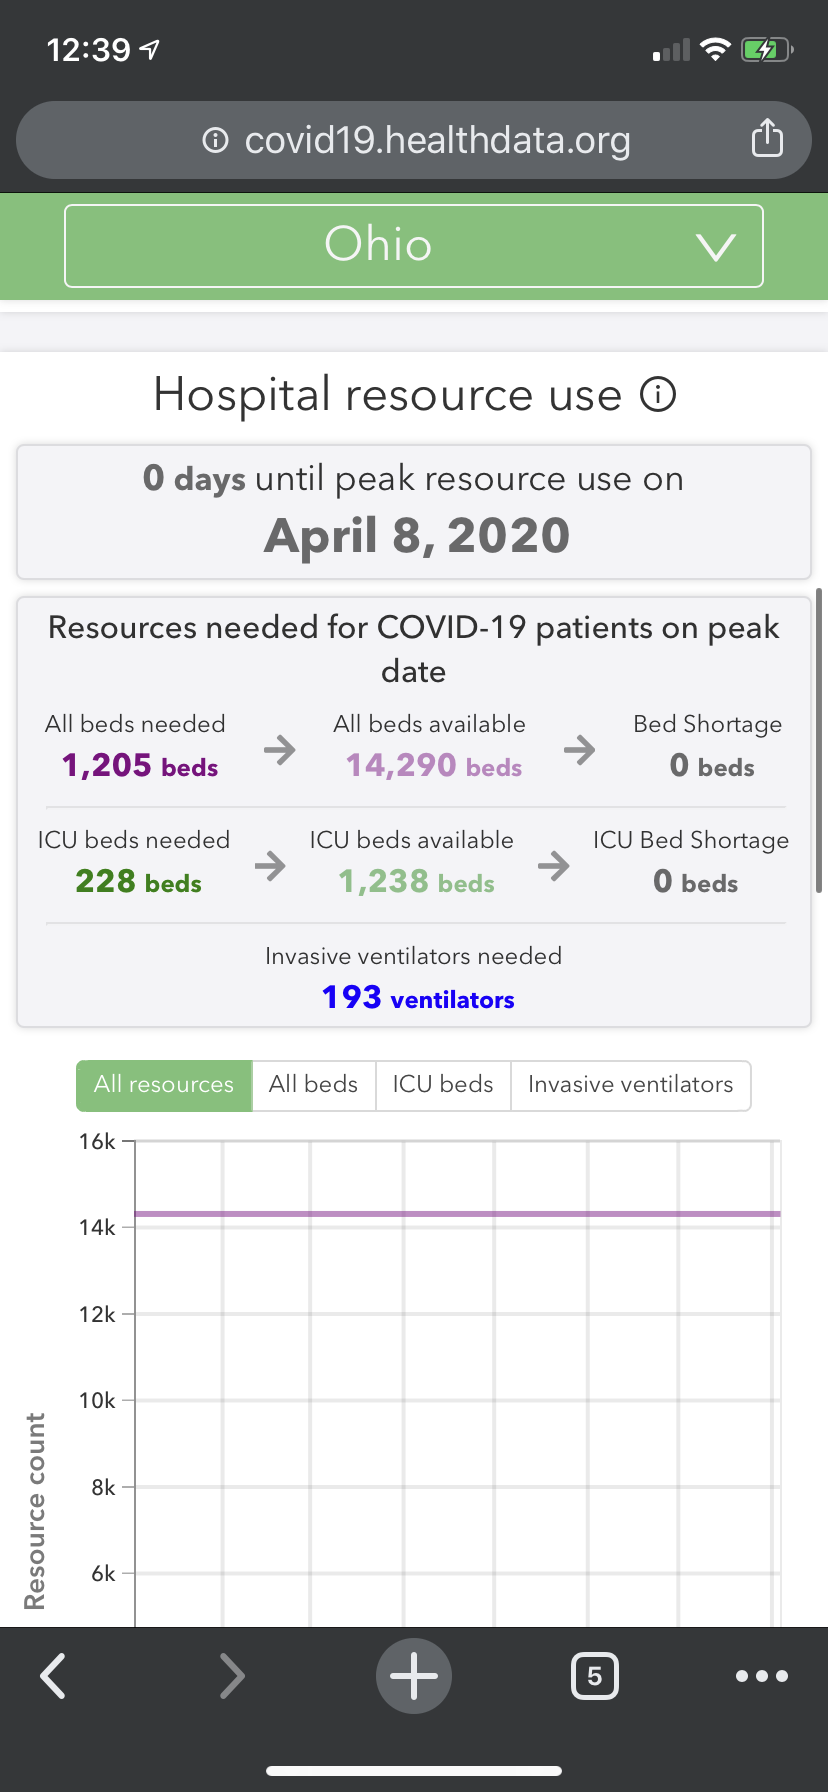Show the Invasive ventilators tab

631,1085
